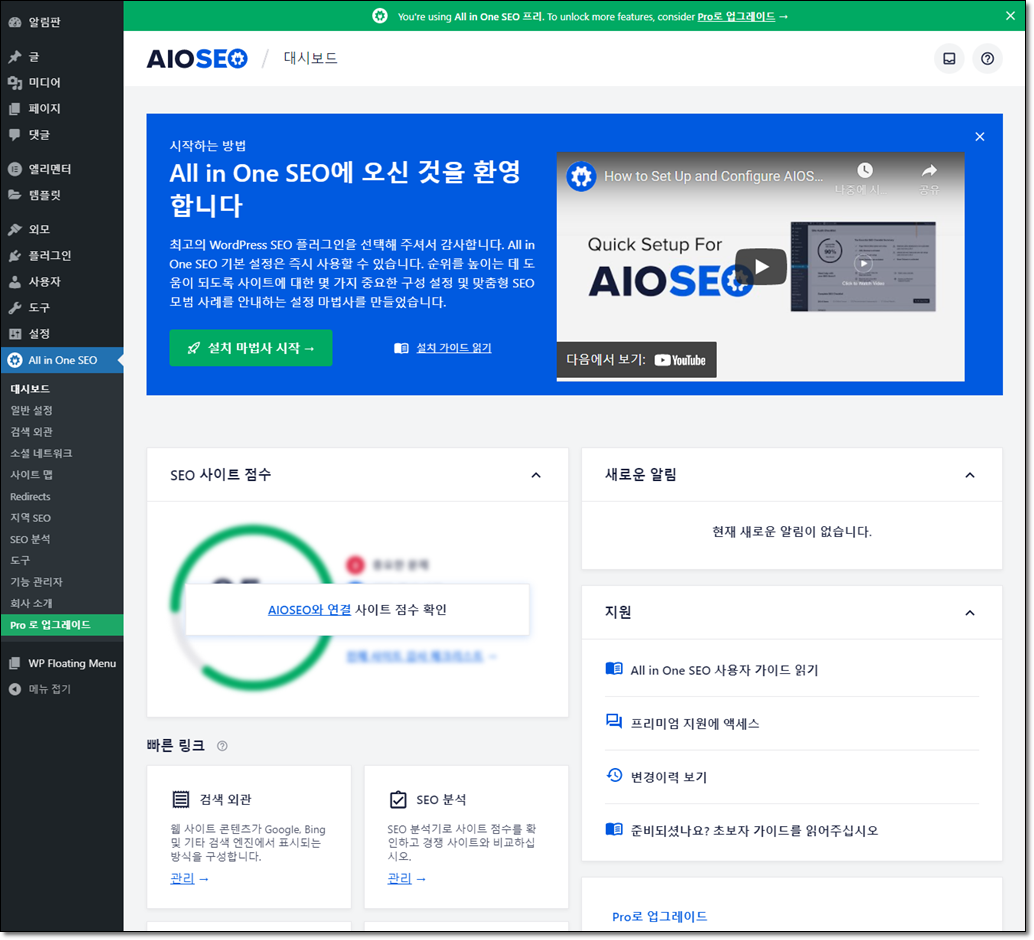Image resolution: width=1034 pixels, height=940 pixels.
Task: Click the 검색 외관 card list icon
Action: point(181,799)
